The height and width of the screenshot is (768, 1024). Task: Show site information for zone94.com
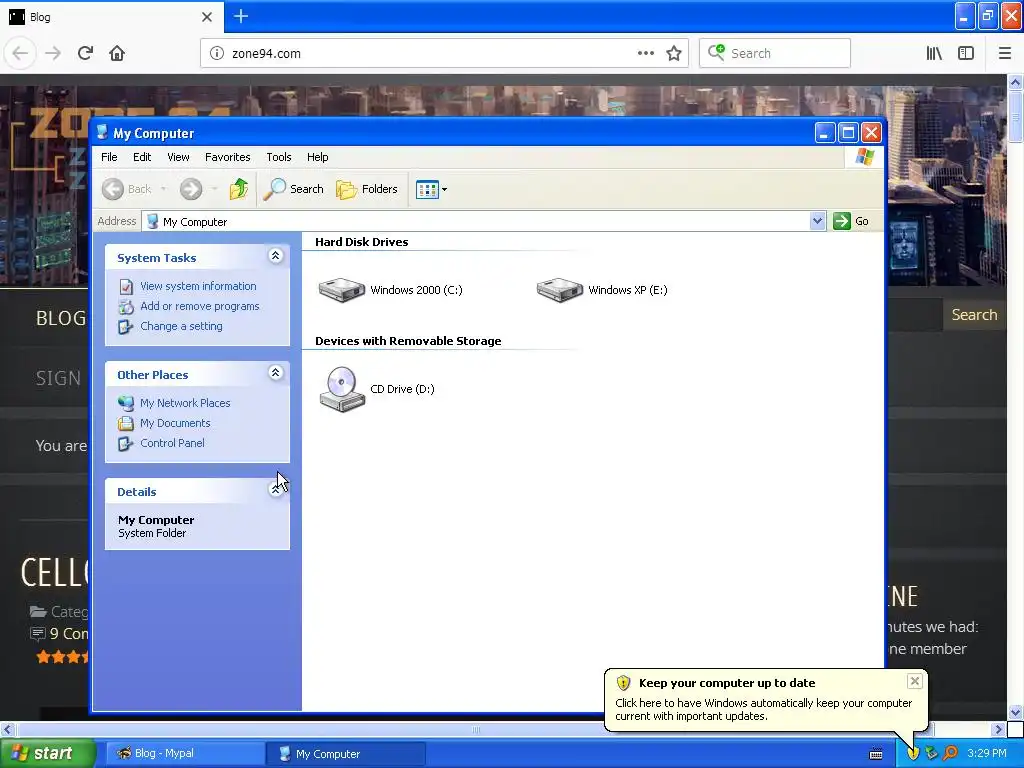point(217,54)
